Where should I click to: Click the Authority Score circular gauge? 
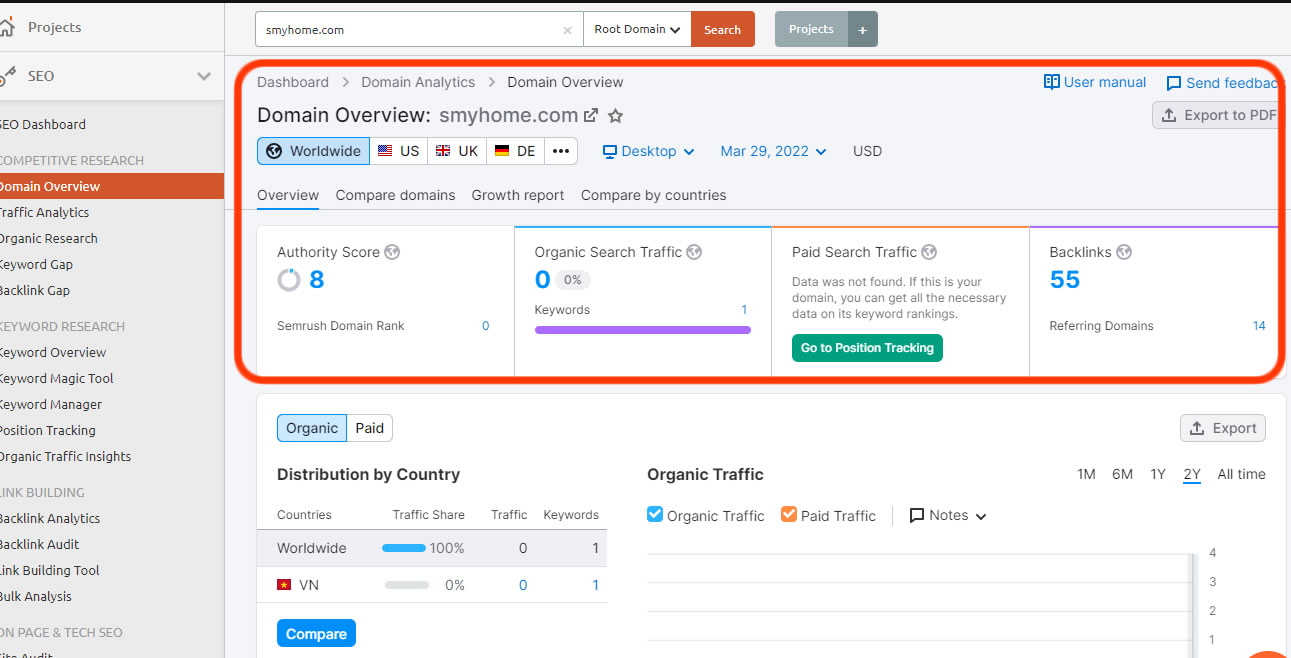[x=289, y=280]
